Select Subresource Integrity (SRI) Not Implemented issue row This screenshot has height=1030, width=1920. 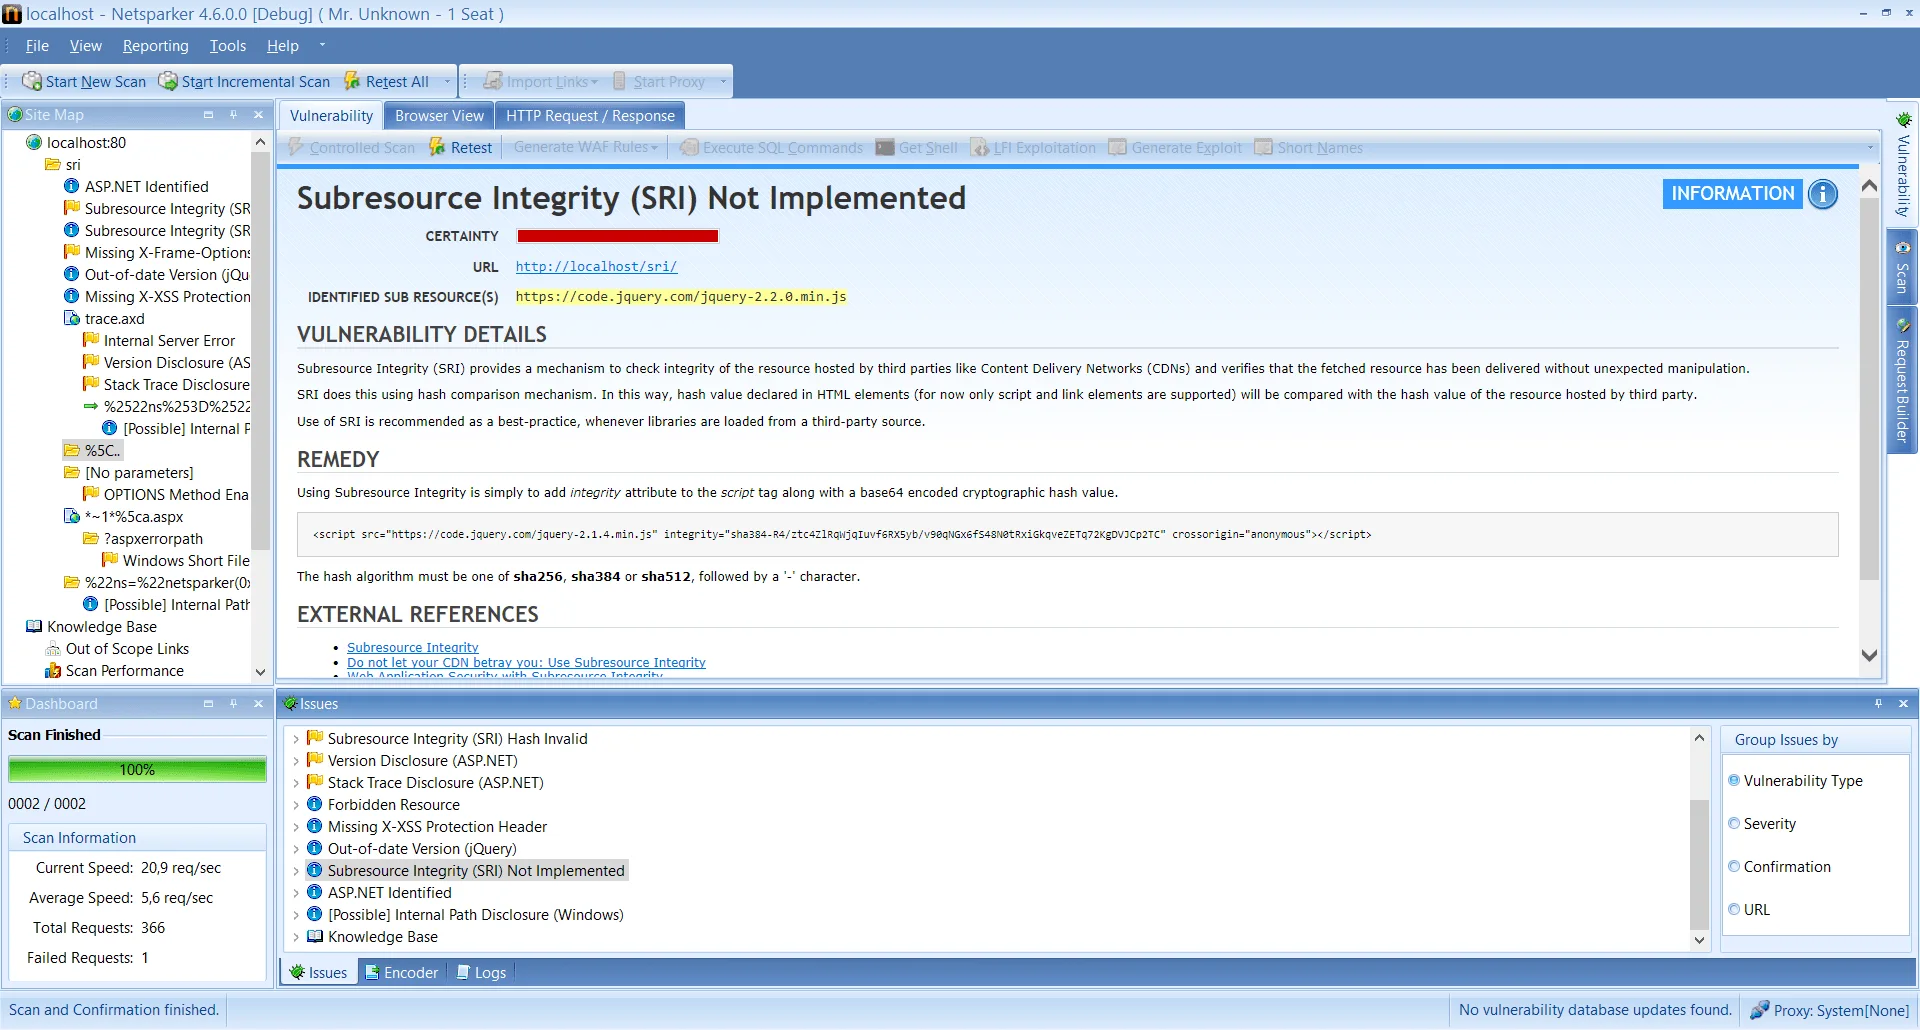pos(466,871)
